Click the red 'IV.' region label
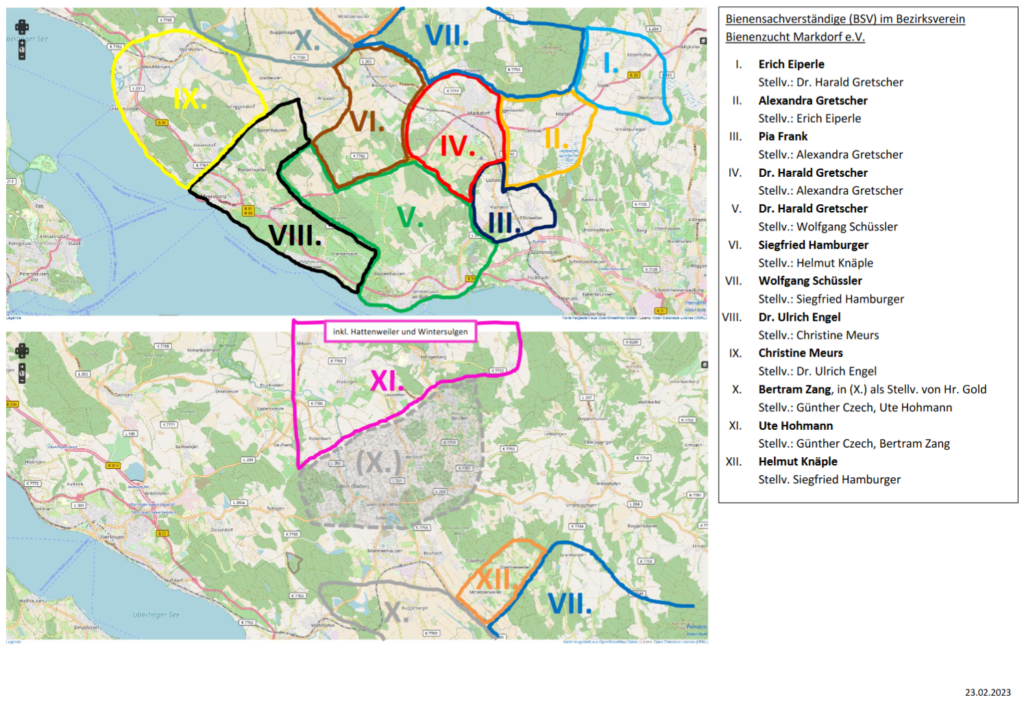This screenshot has width=1024, height=702. point(457,146)
